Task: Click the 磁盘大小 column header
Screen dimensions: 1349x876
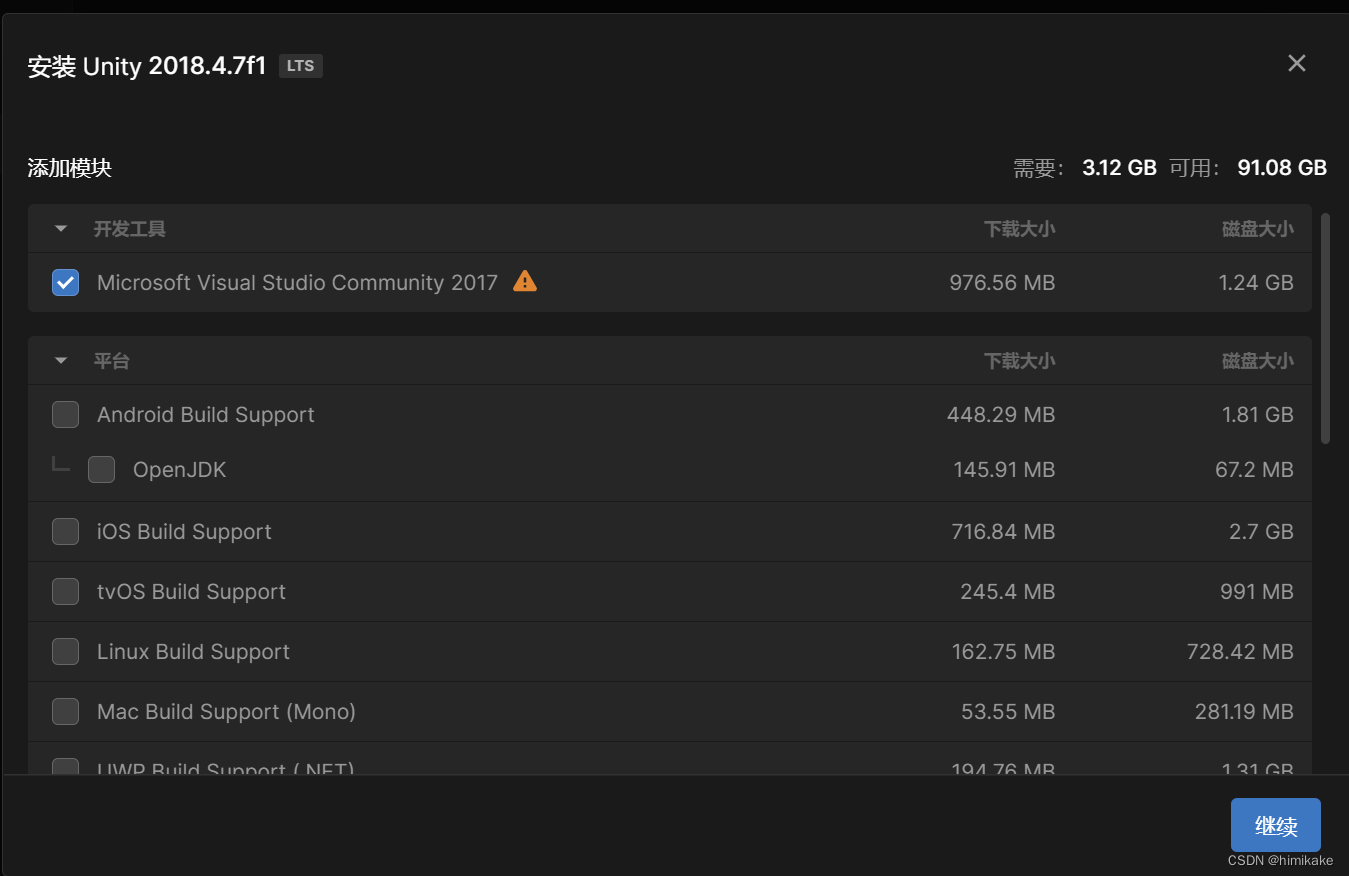Action: coord(1257,228)
